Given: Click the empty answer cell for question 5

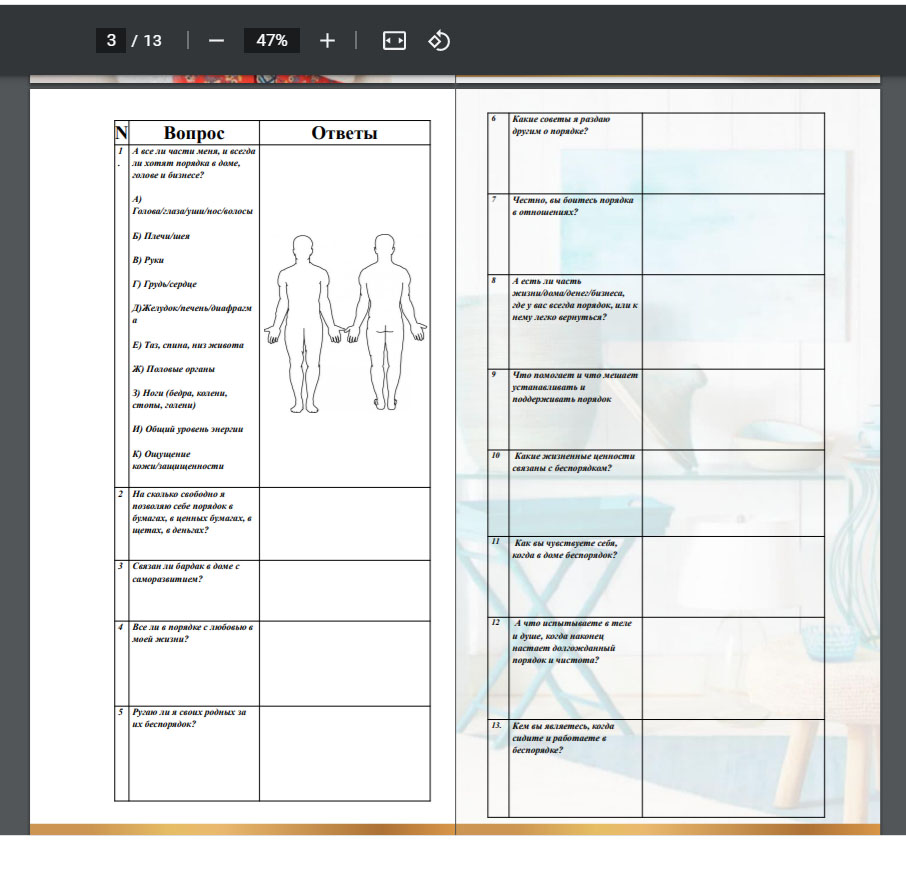Looking at the screenshot, I should tap(344, 752).
